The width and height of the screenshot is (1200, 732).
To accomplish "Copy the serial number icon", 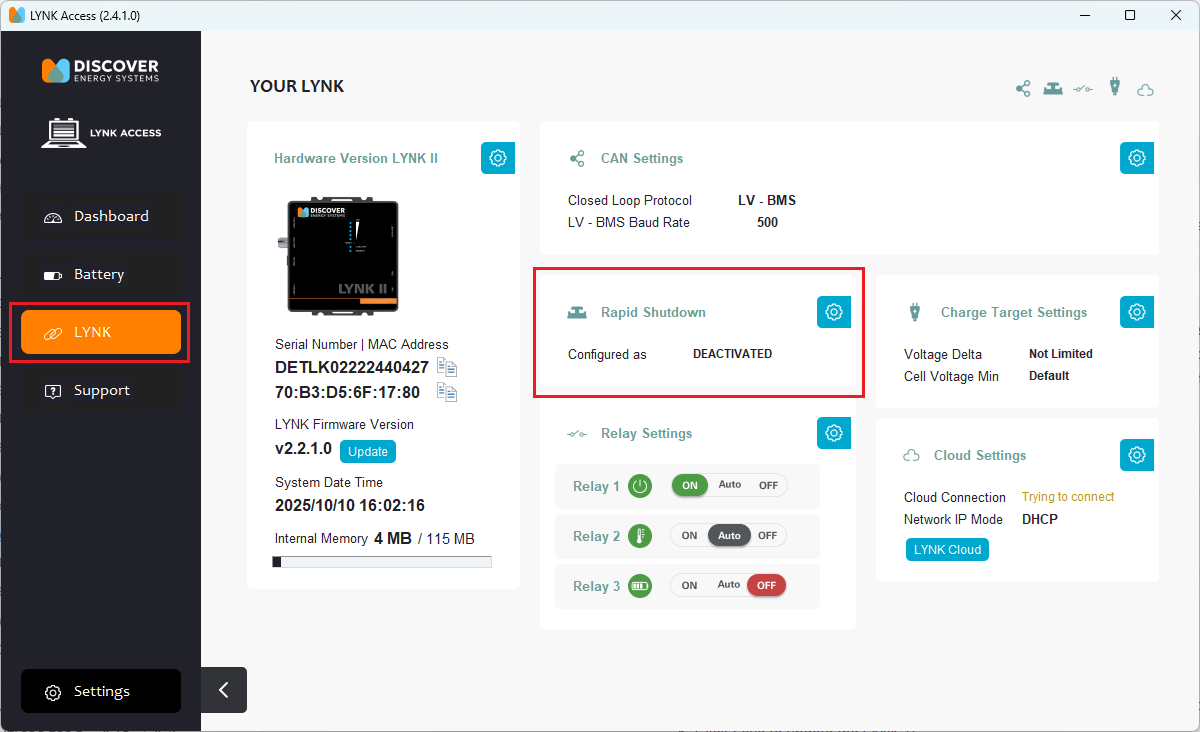I will (447, 368).
